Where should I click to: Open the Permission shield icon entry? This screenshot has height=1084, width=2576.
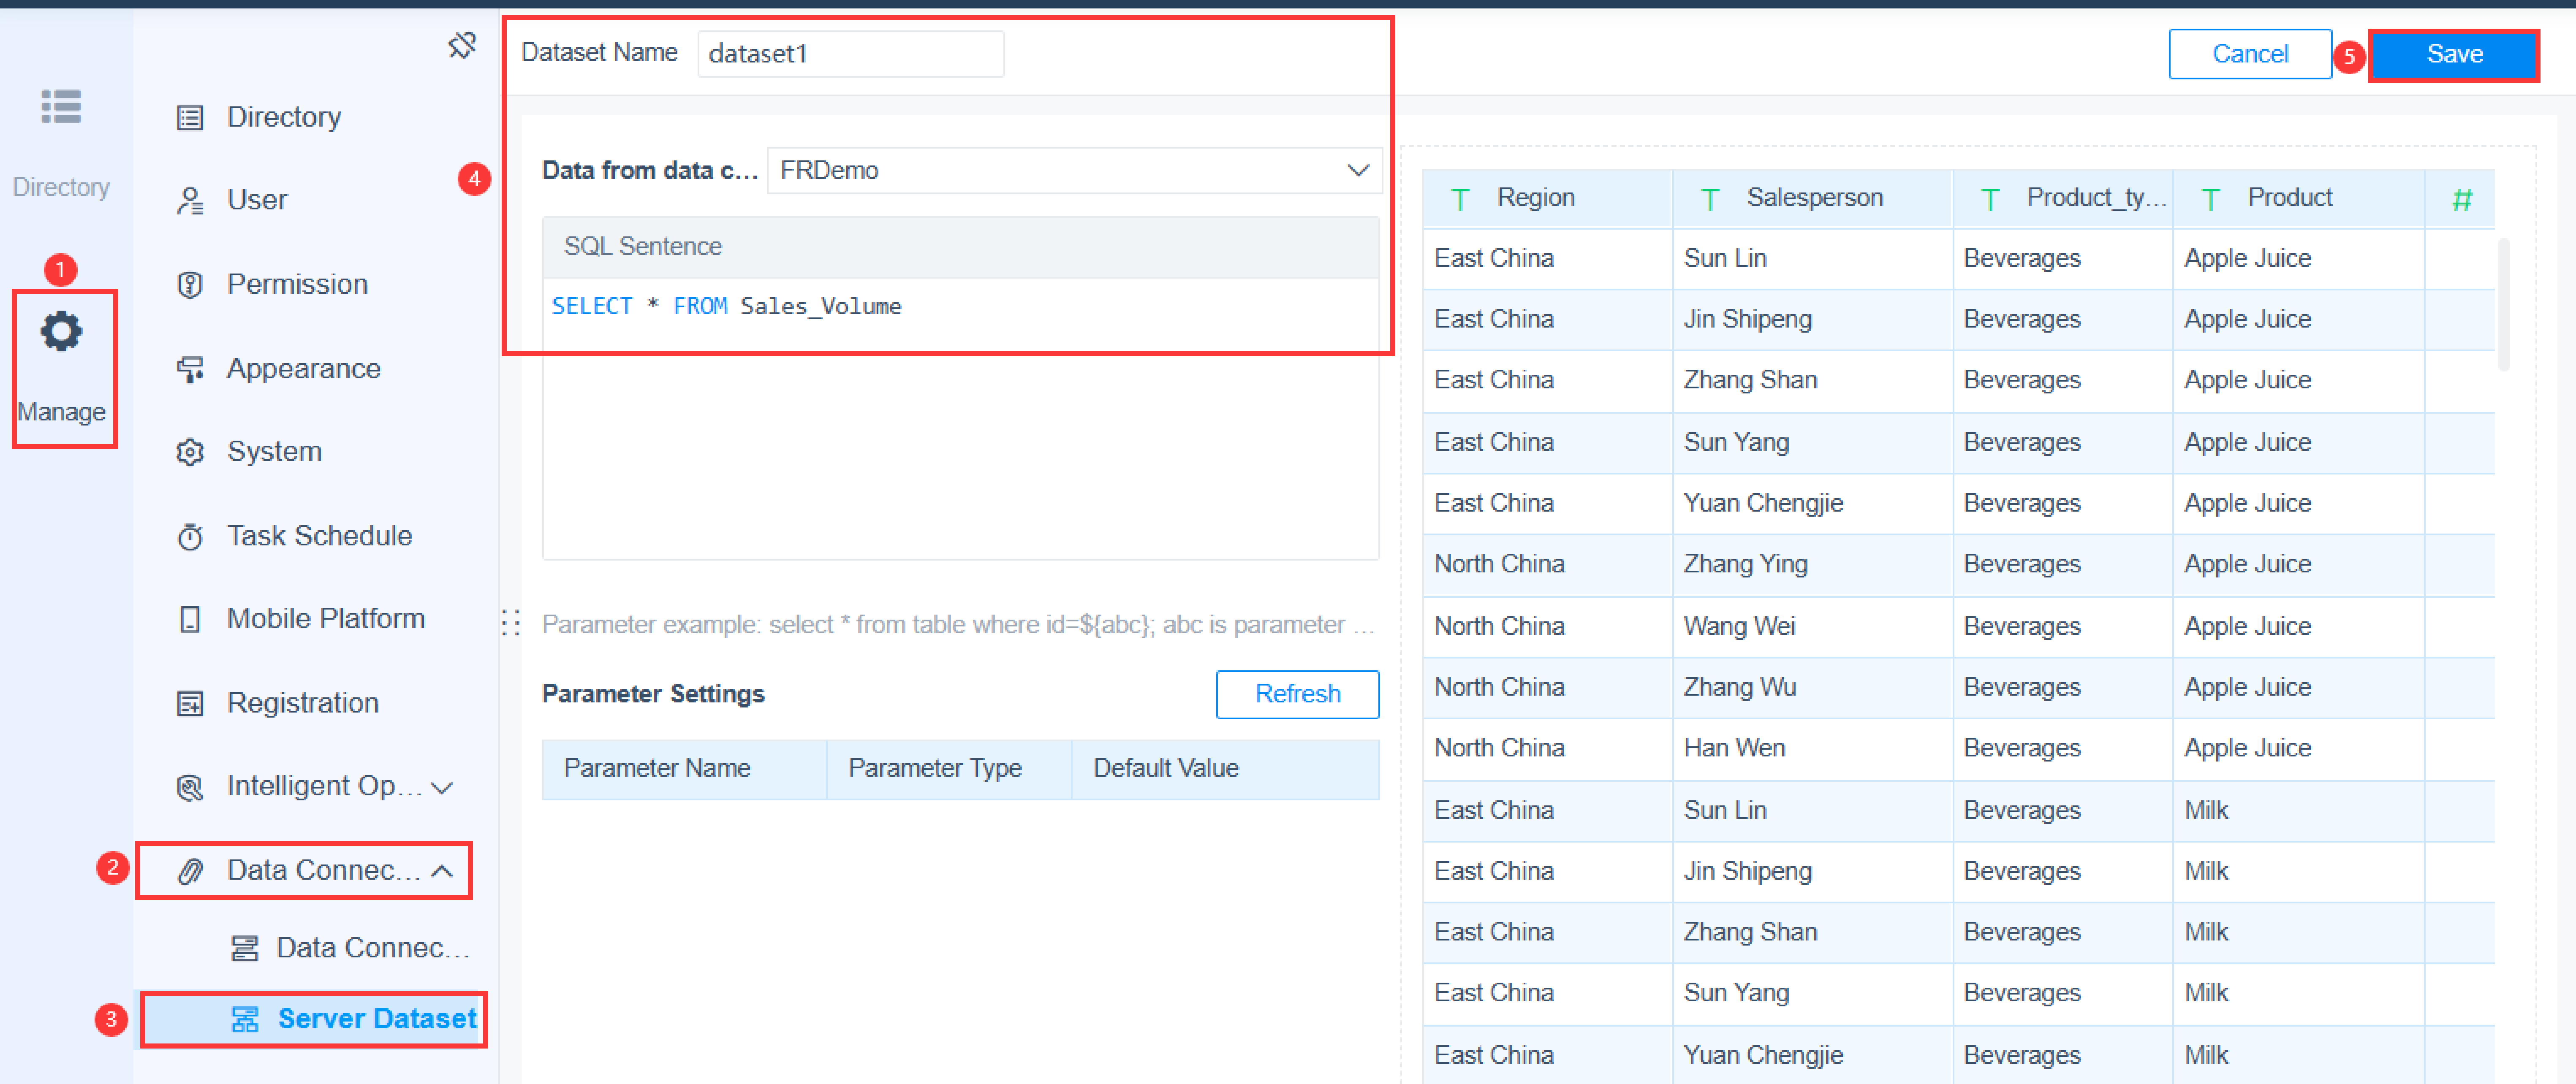190,285
